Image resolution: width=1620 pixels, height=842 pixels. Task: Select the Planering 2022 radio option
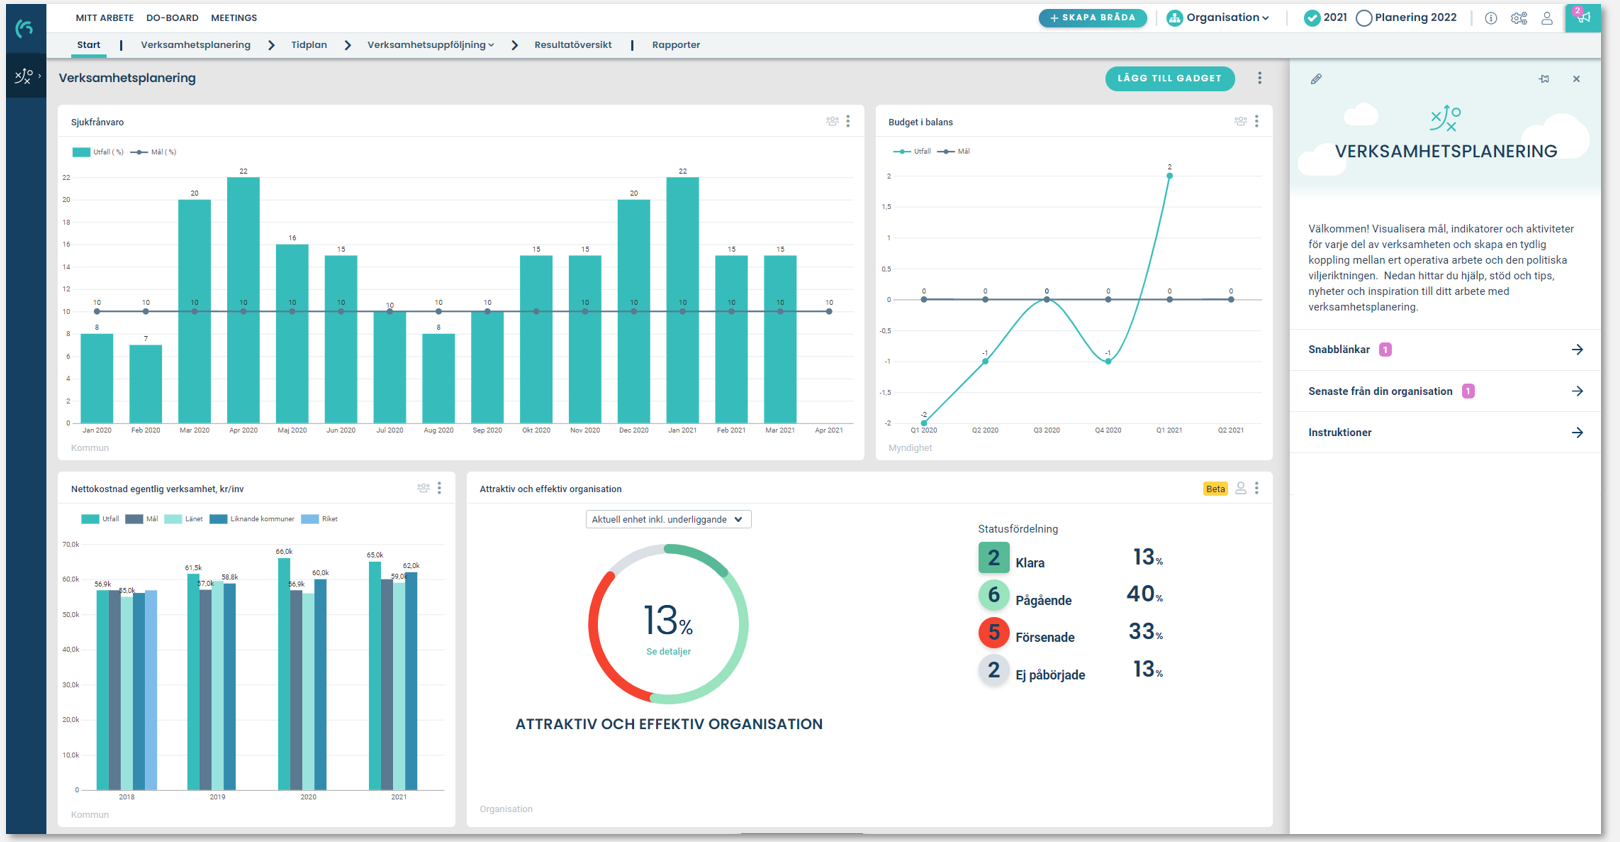(x=1406, y=18)
